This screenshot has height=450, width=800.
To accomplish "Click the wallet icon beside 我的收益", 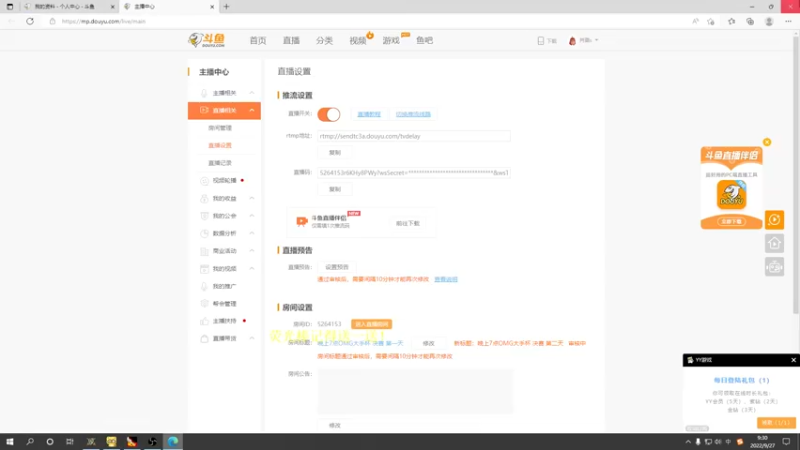I will [204, 198].
